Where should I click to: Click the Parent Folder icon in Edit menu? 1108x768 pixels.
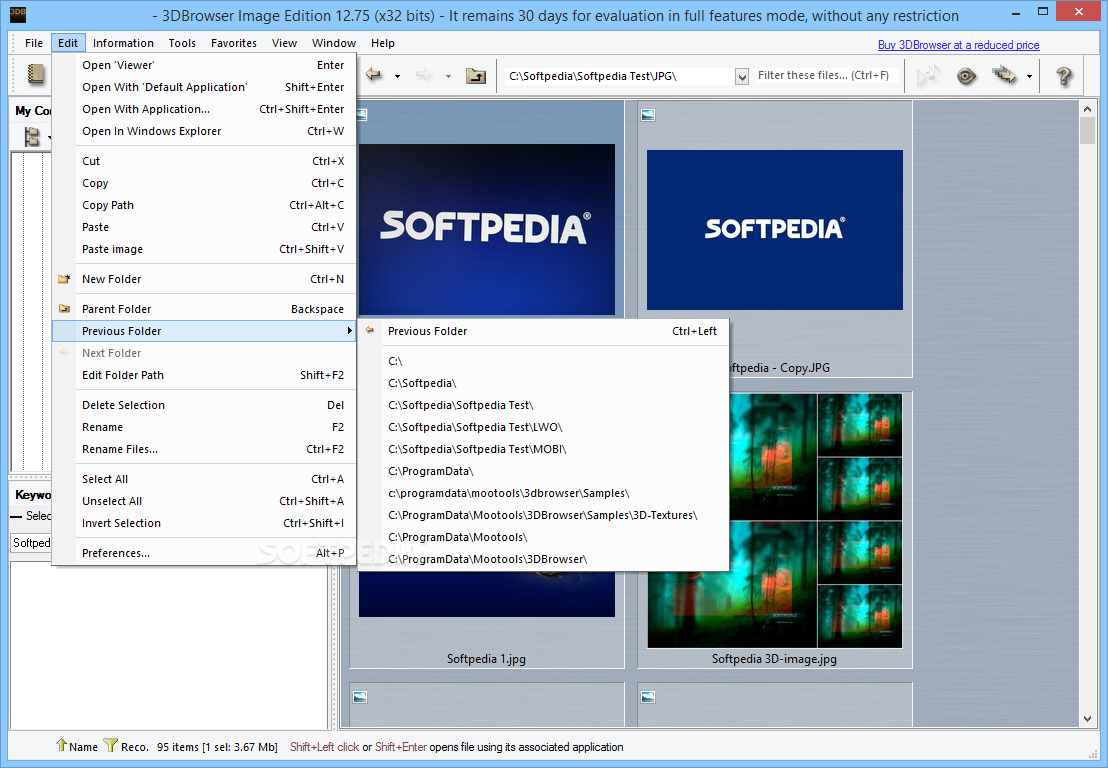tap(64, 308)
